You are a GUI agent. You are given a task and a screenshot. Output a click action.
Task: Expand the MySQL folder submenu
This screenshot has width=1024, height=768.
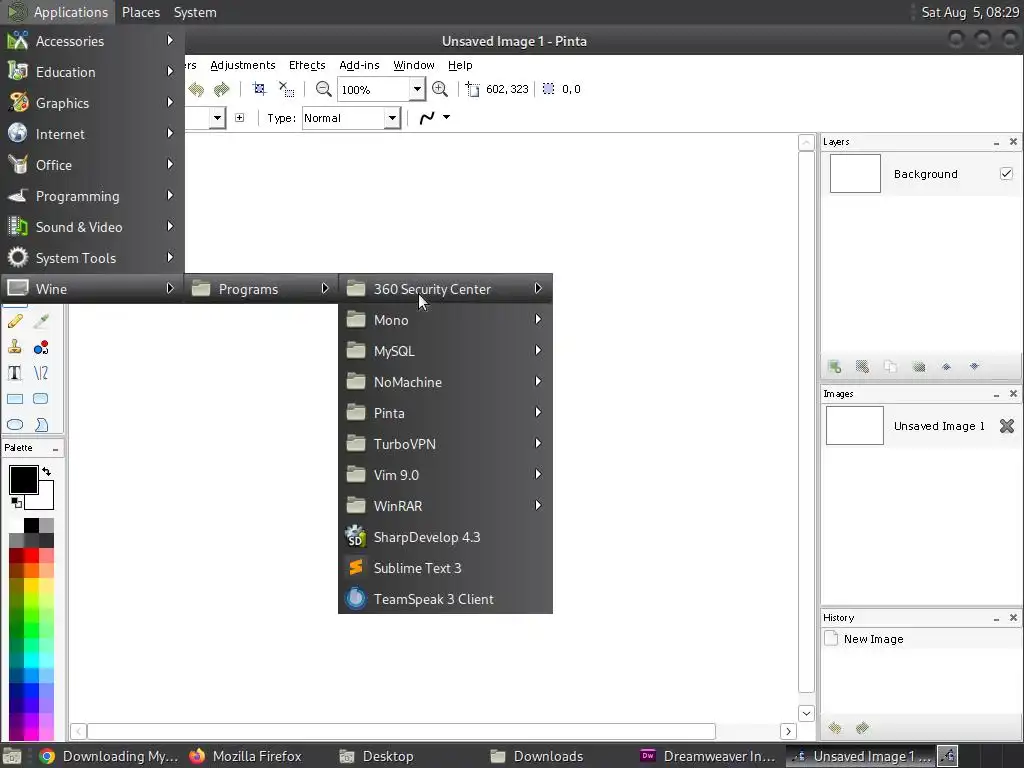tap(445, 351)
